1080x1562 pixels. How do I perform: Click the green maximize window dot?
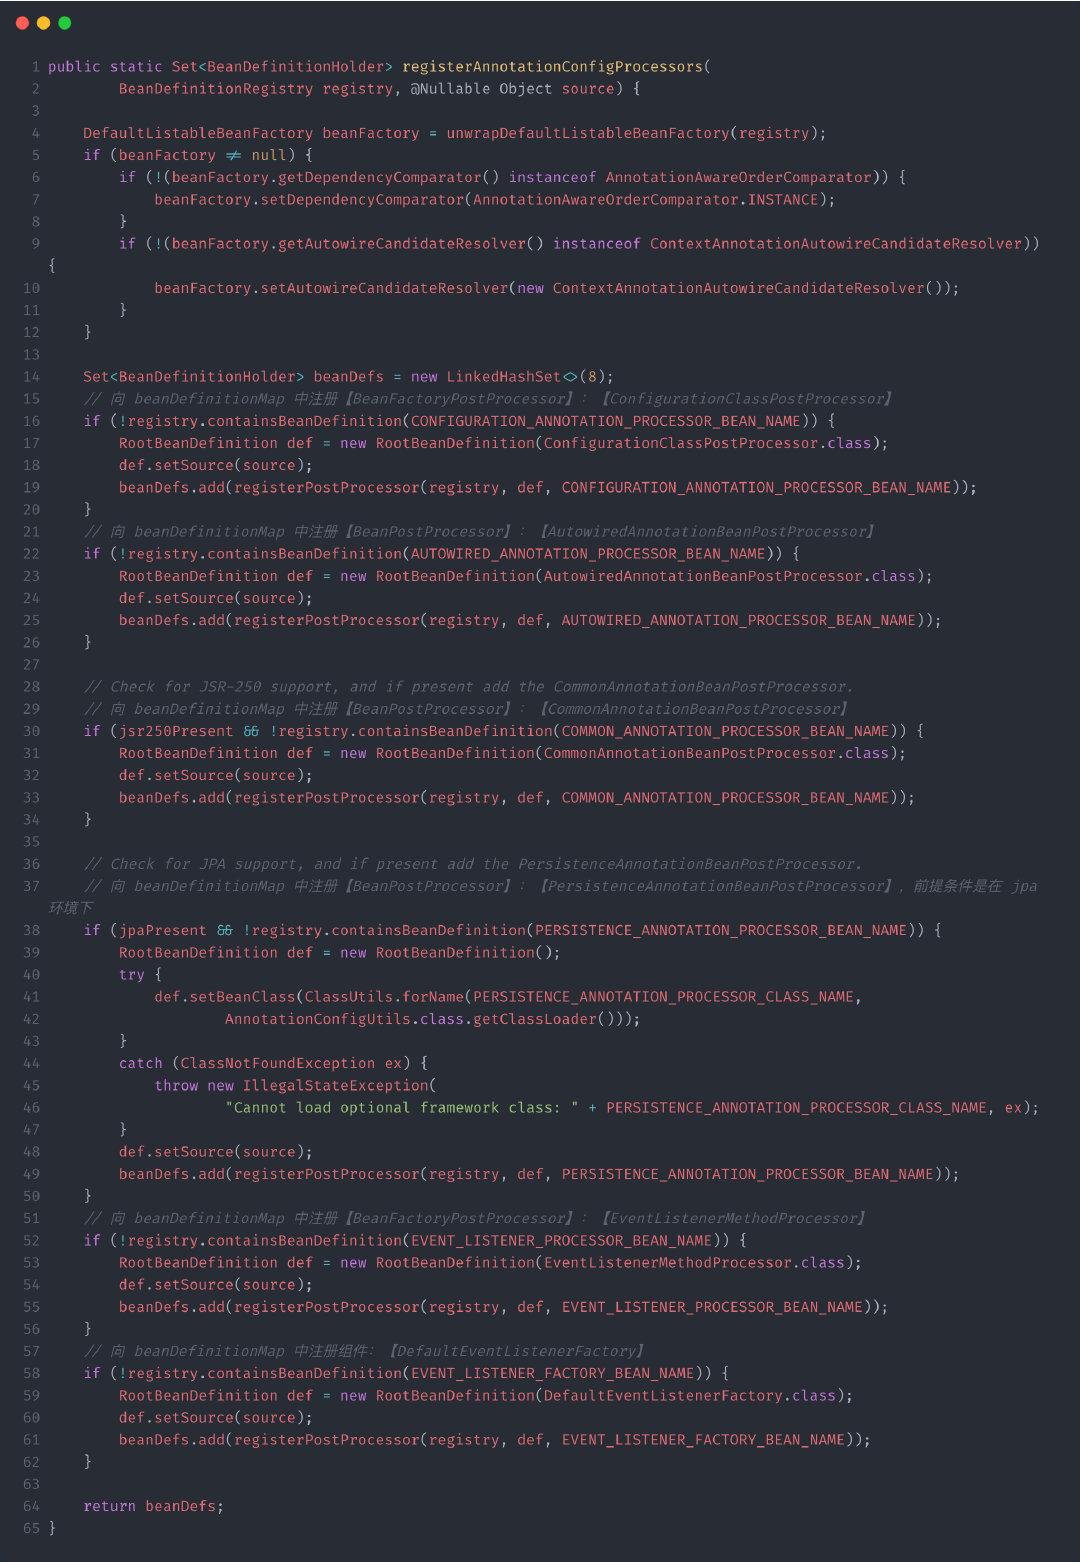coord(65,23)
